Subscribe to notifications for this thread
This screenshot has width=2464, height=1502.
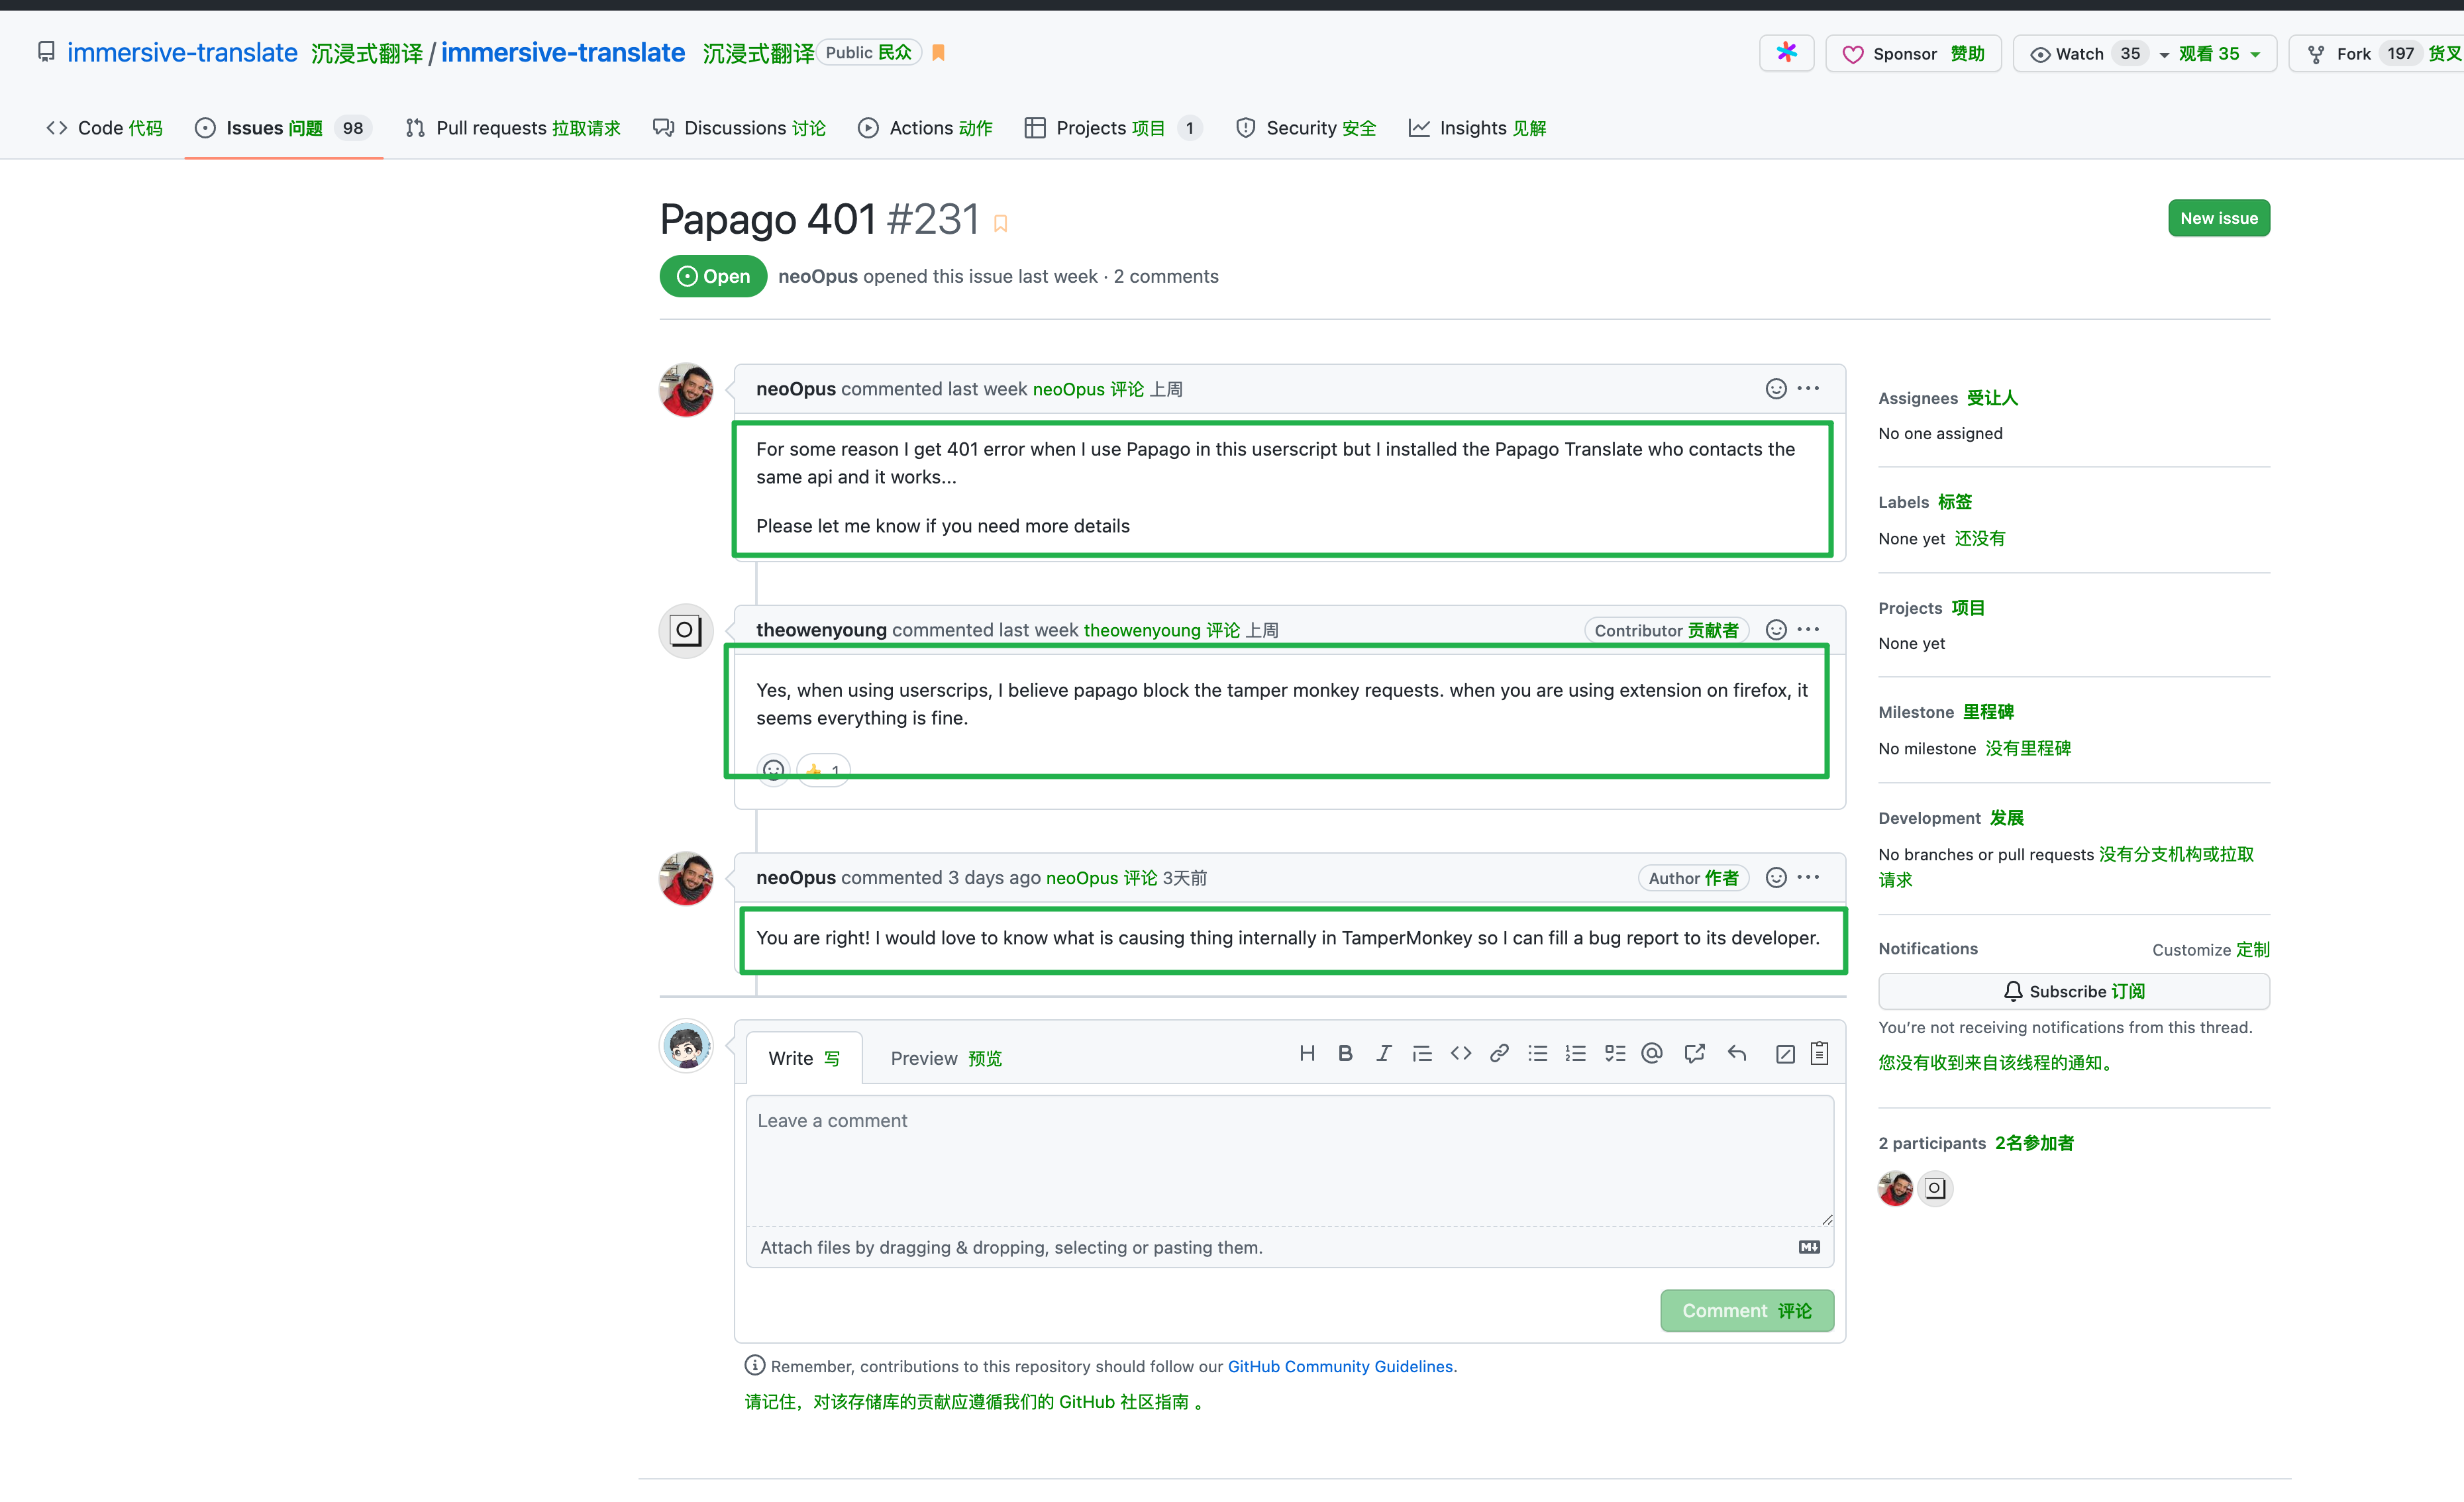click(x=2073, y=991)
